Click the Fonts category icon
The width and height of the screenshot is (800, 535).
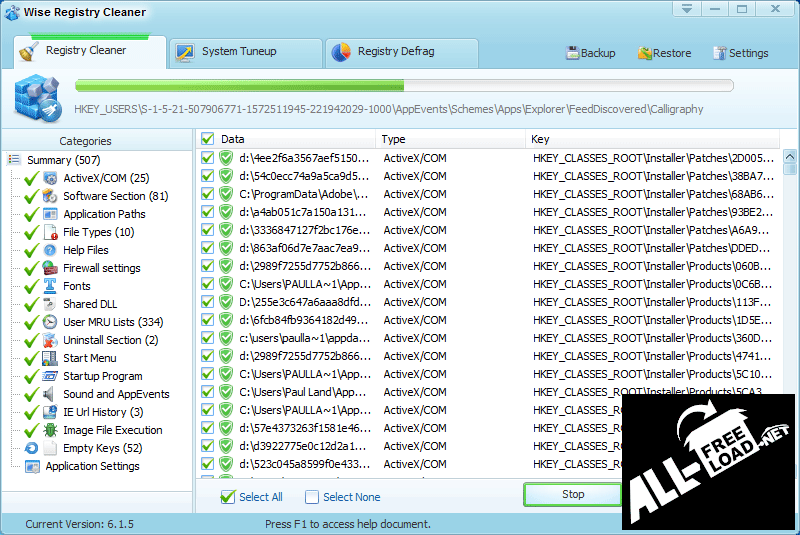point(51,286)
